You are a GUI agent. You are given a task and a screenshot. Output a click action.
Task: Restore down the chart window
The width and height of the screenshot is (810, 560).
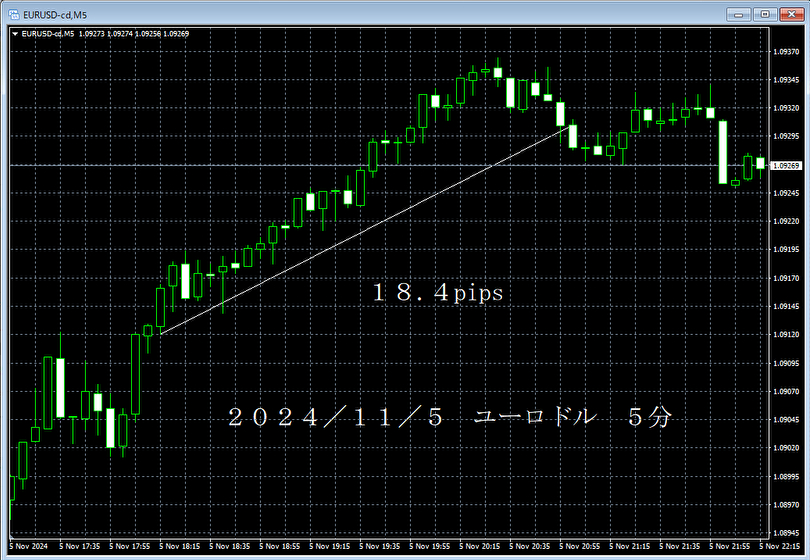(765, 13)
